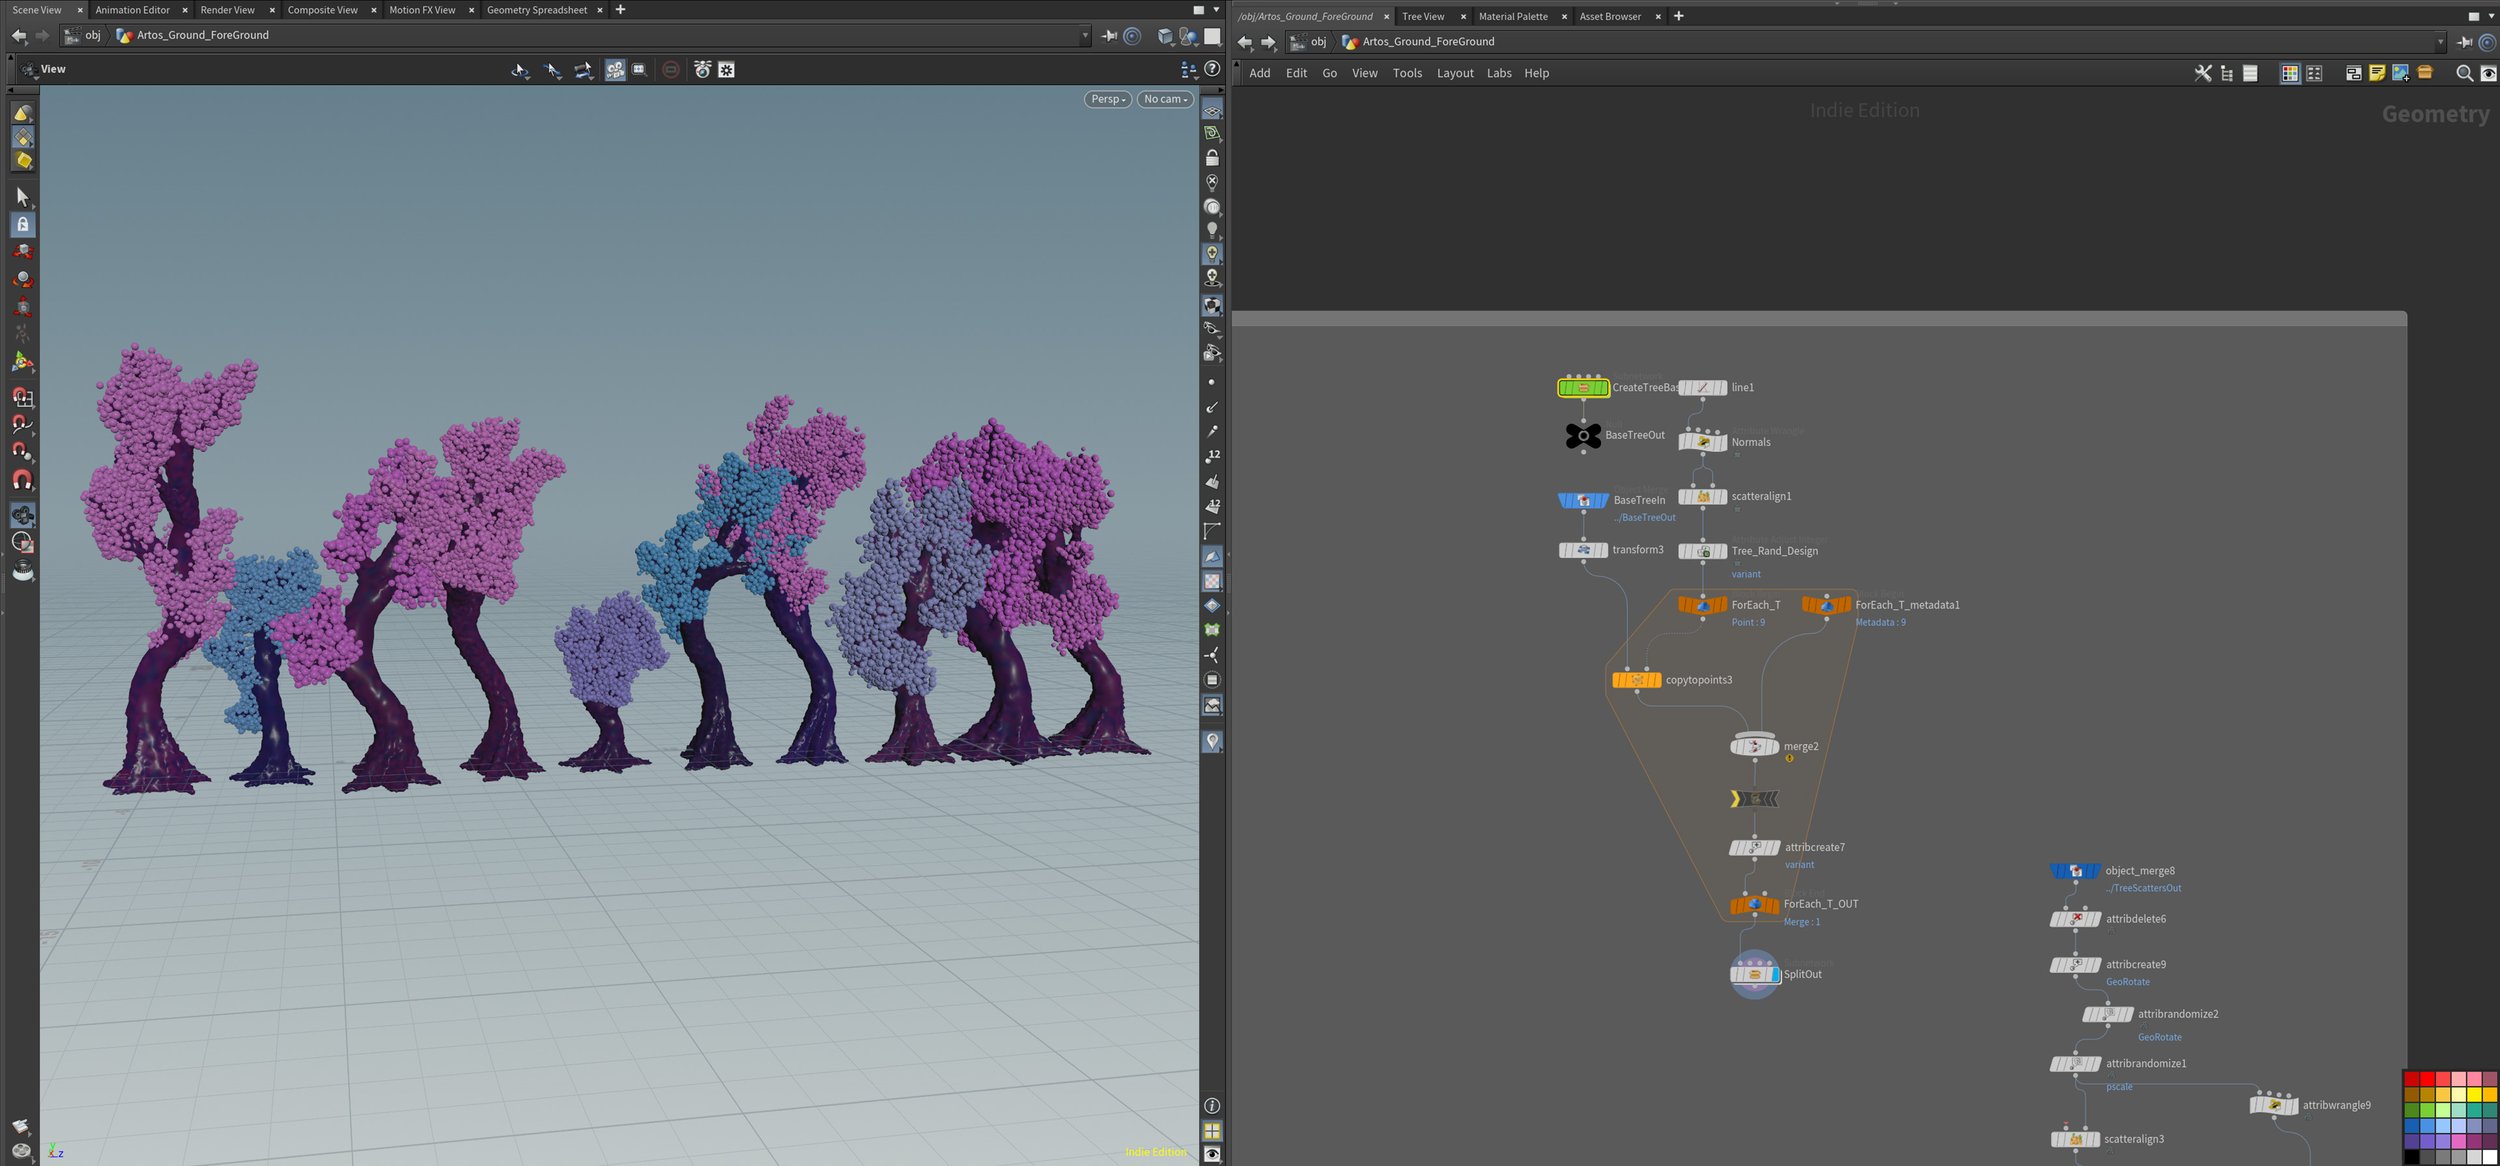Viewport: 2500px width, 1166px height.
Task: Toggle node shape palette icon
Action: tap(2314, 73)
